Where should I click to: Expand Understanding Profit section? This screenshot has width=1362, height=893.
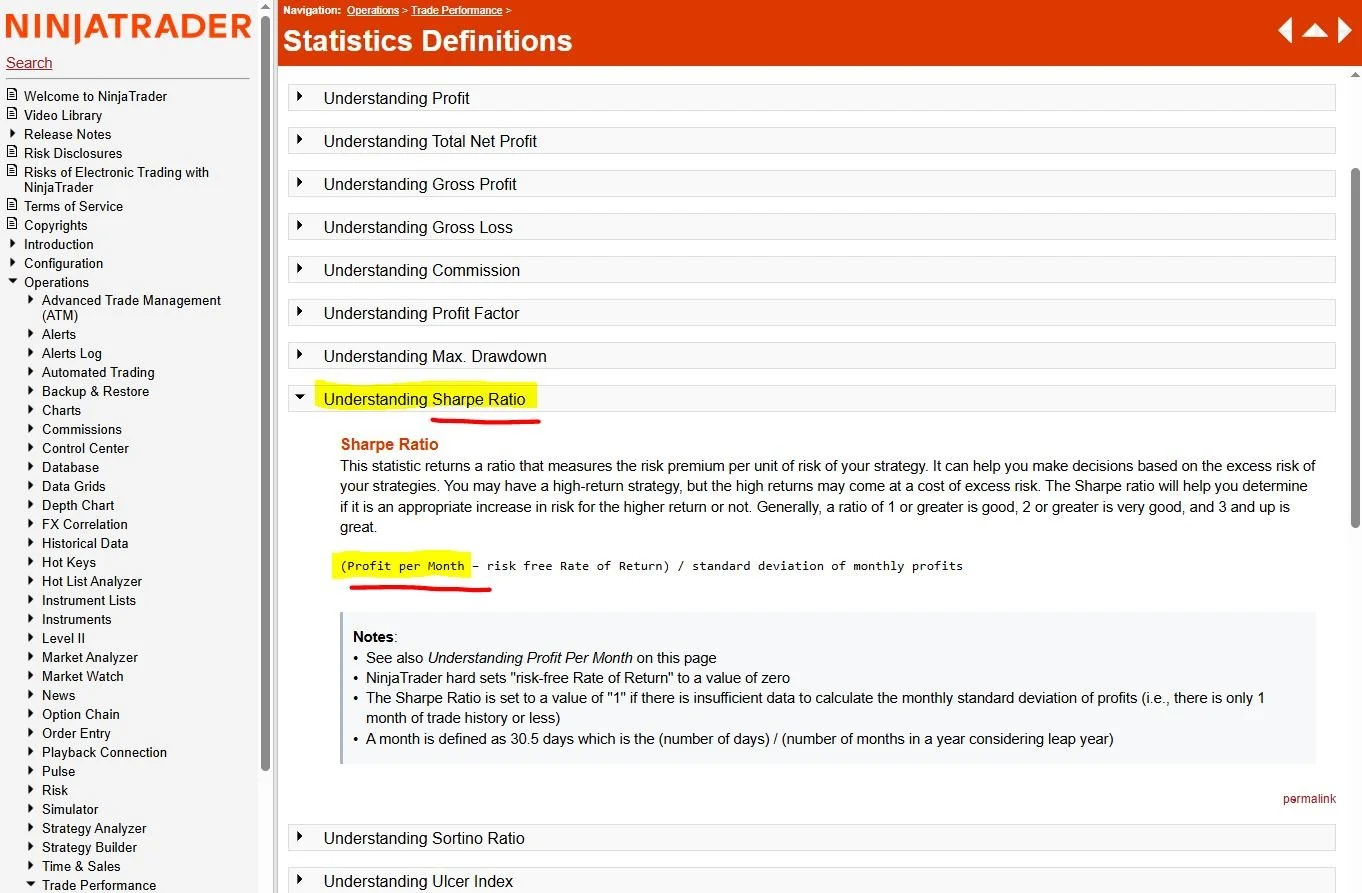(x=811, y=98)
